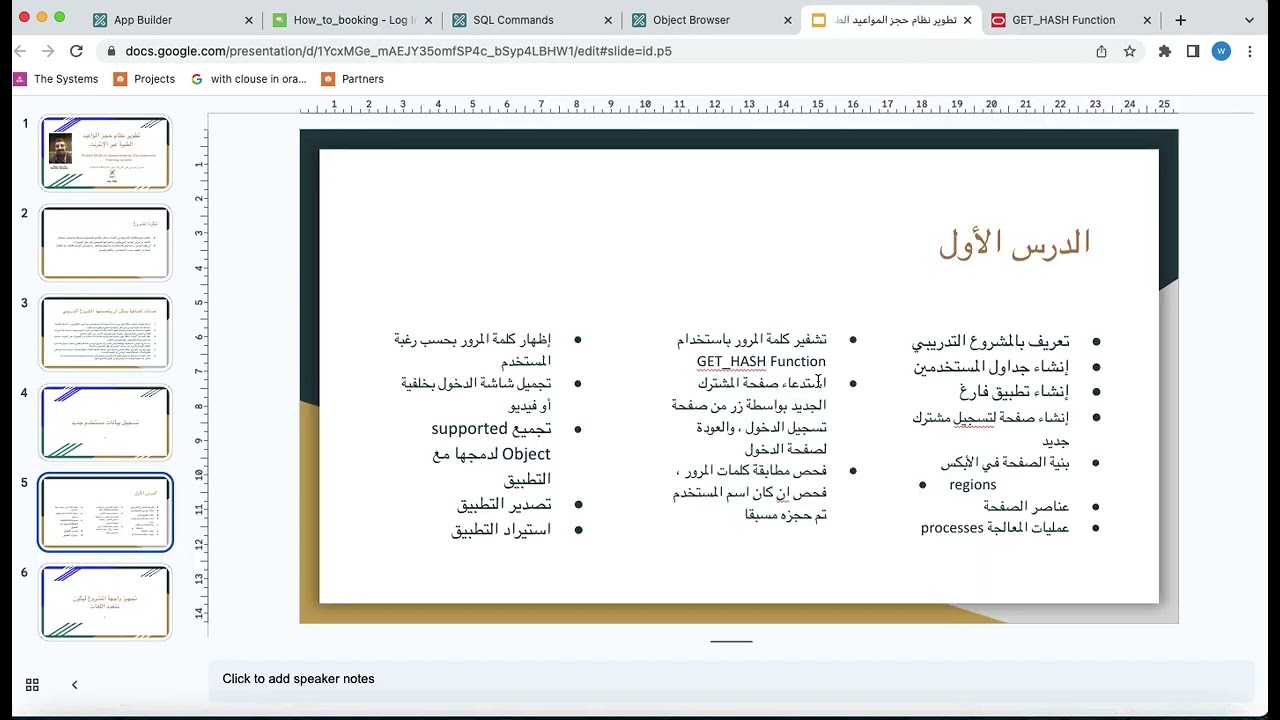The image size is (1280, 720).
Task: Open the tab search dropdown arrow
Action: coord(1249,20)
